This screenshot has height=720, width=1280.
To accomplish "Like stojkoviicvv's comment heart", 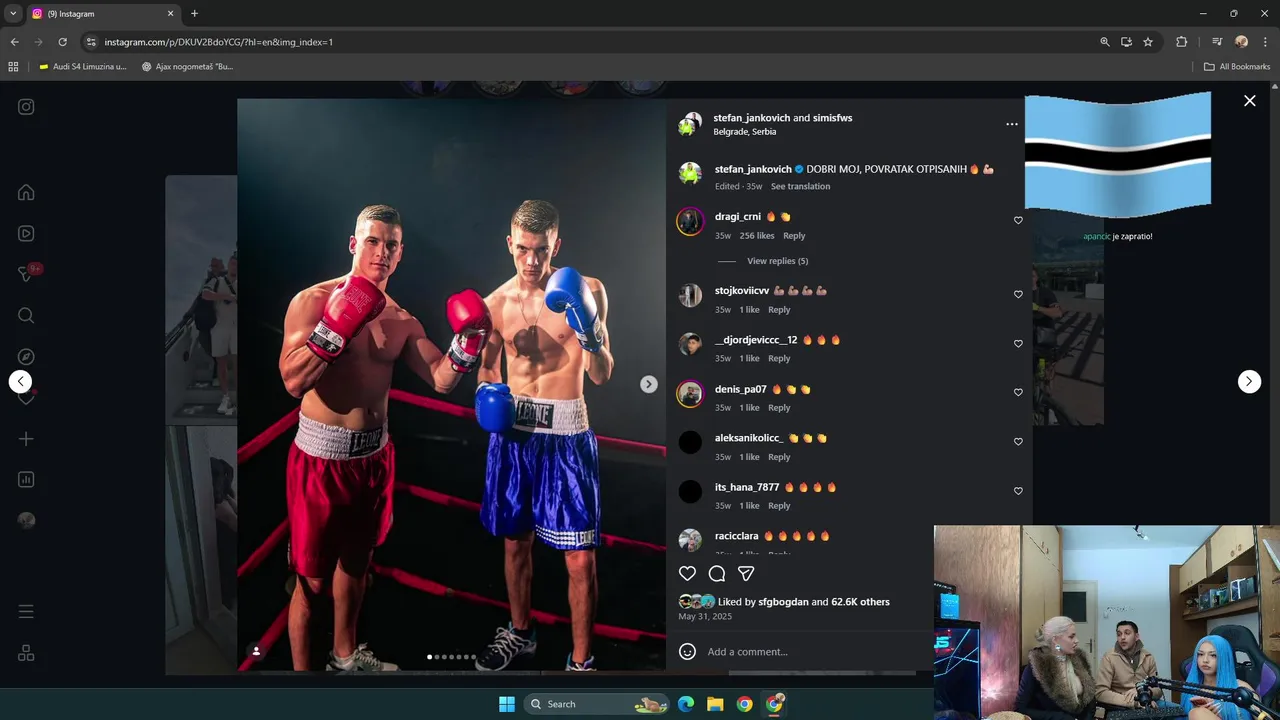I will click(x=1018, y=294).
